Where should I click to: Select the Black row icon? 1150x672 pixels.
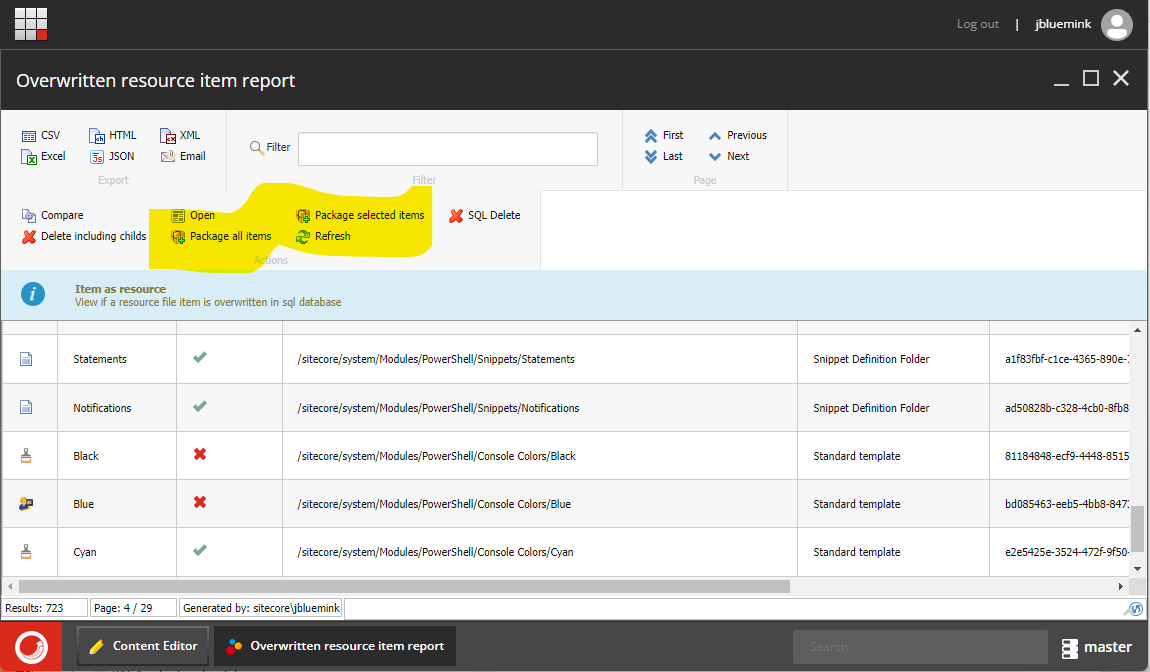click(26, 456)
